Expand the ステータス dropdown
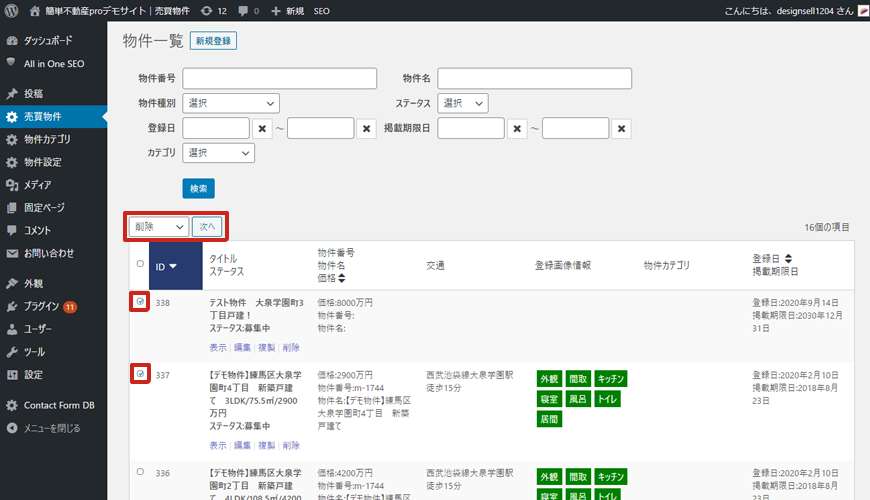The height and width of the screenshot is (500, 870). (x=463, y=103)
